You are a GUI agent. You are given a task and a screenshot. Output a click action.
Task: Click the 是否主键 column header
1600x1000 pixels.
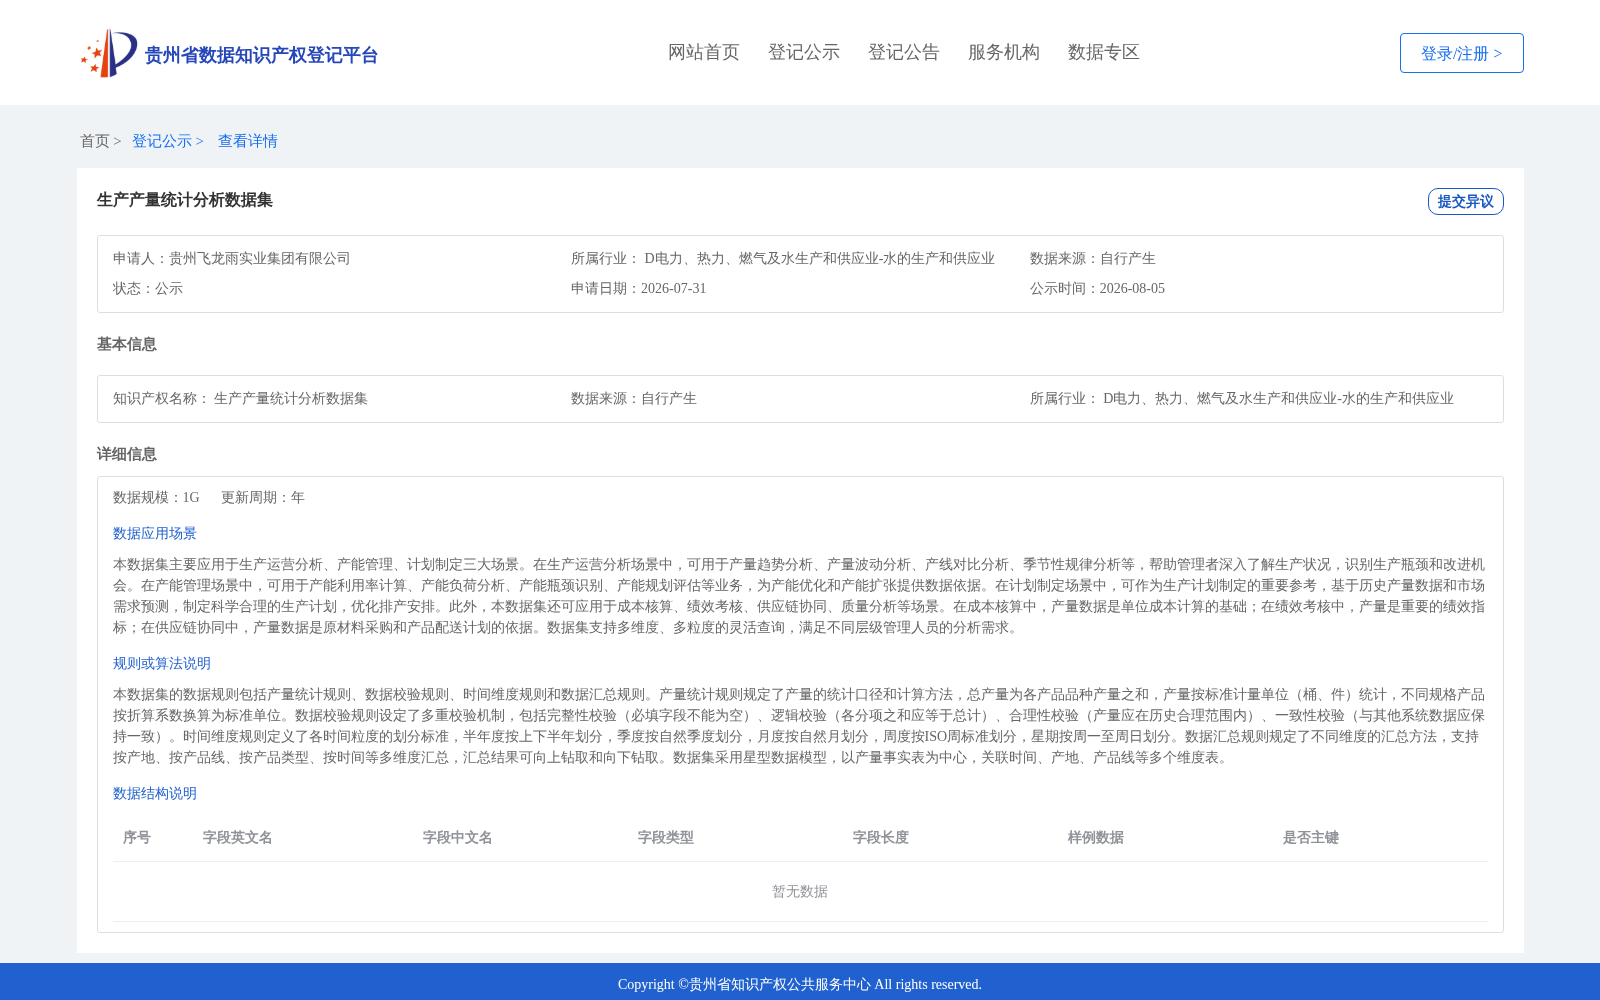[1311, 837]
